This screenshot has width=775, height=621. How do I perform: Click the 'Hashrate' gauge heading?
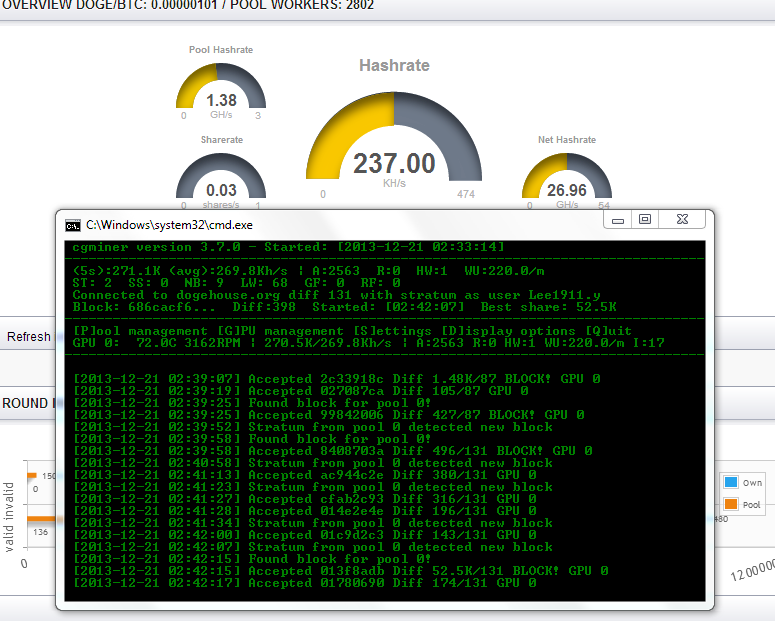(x=394, y=65)
